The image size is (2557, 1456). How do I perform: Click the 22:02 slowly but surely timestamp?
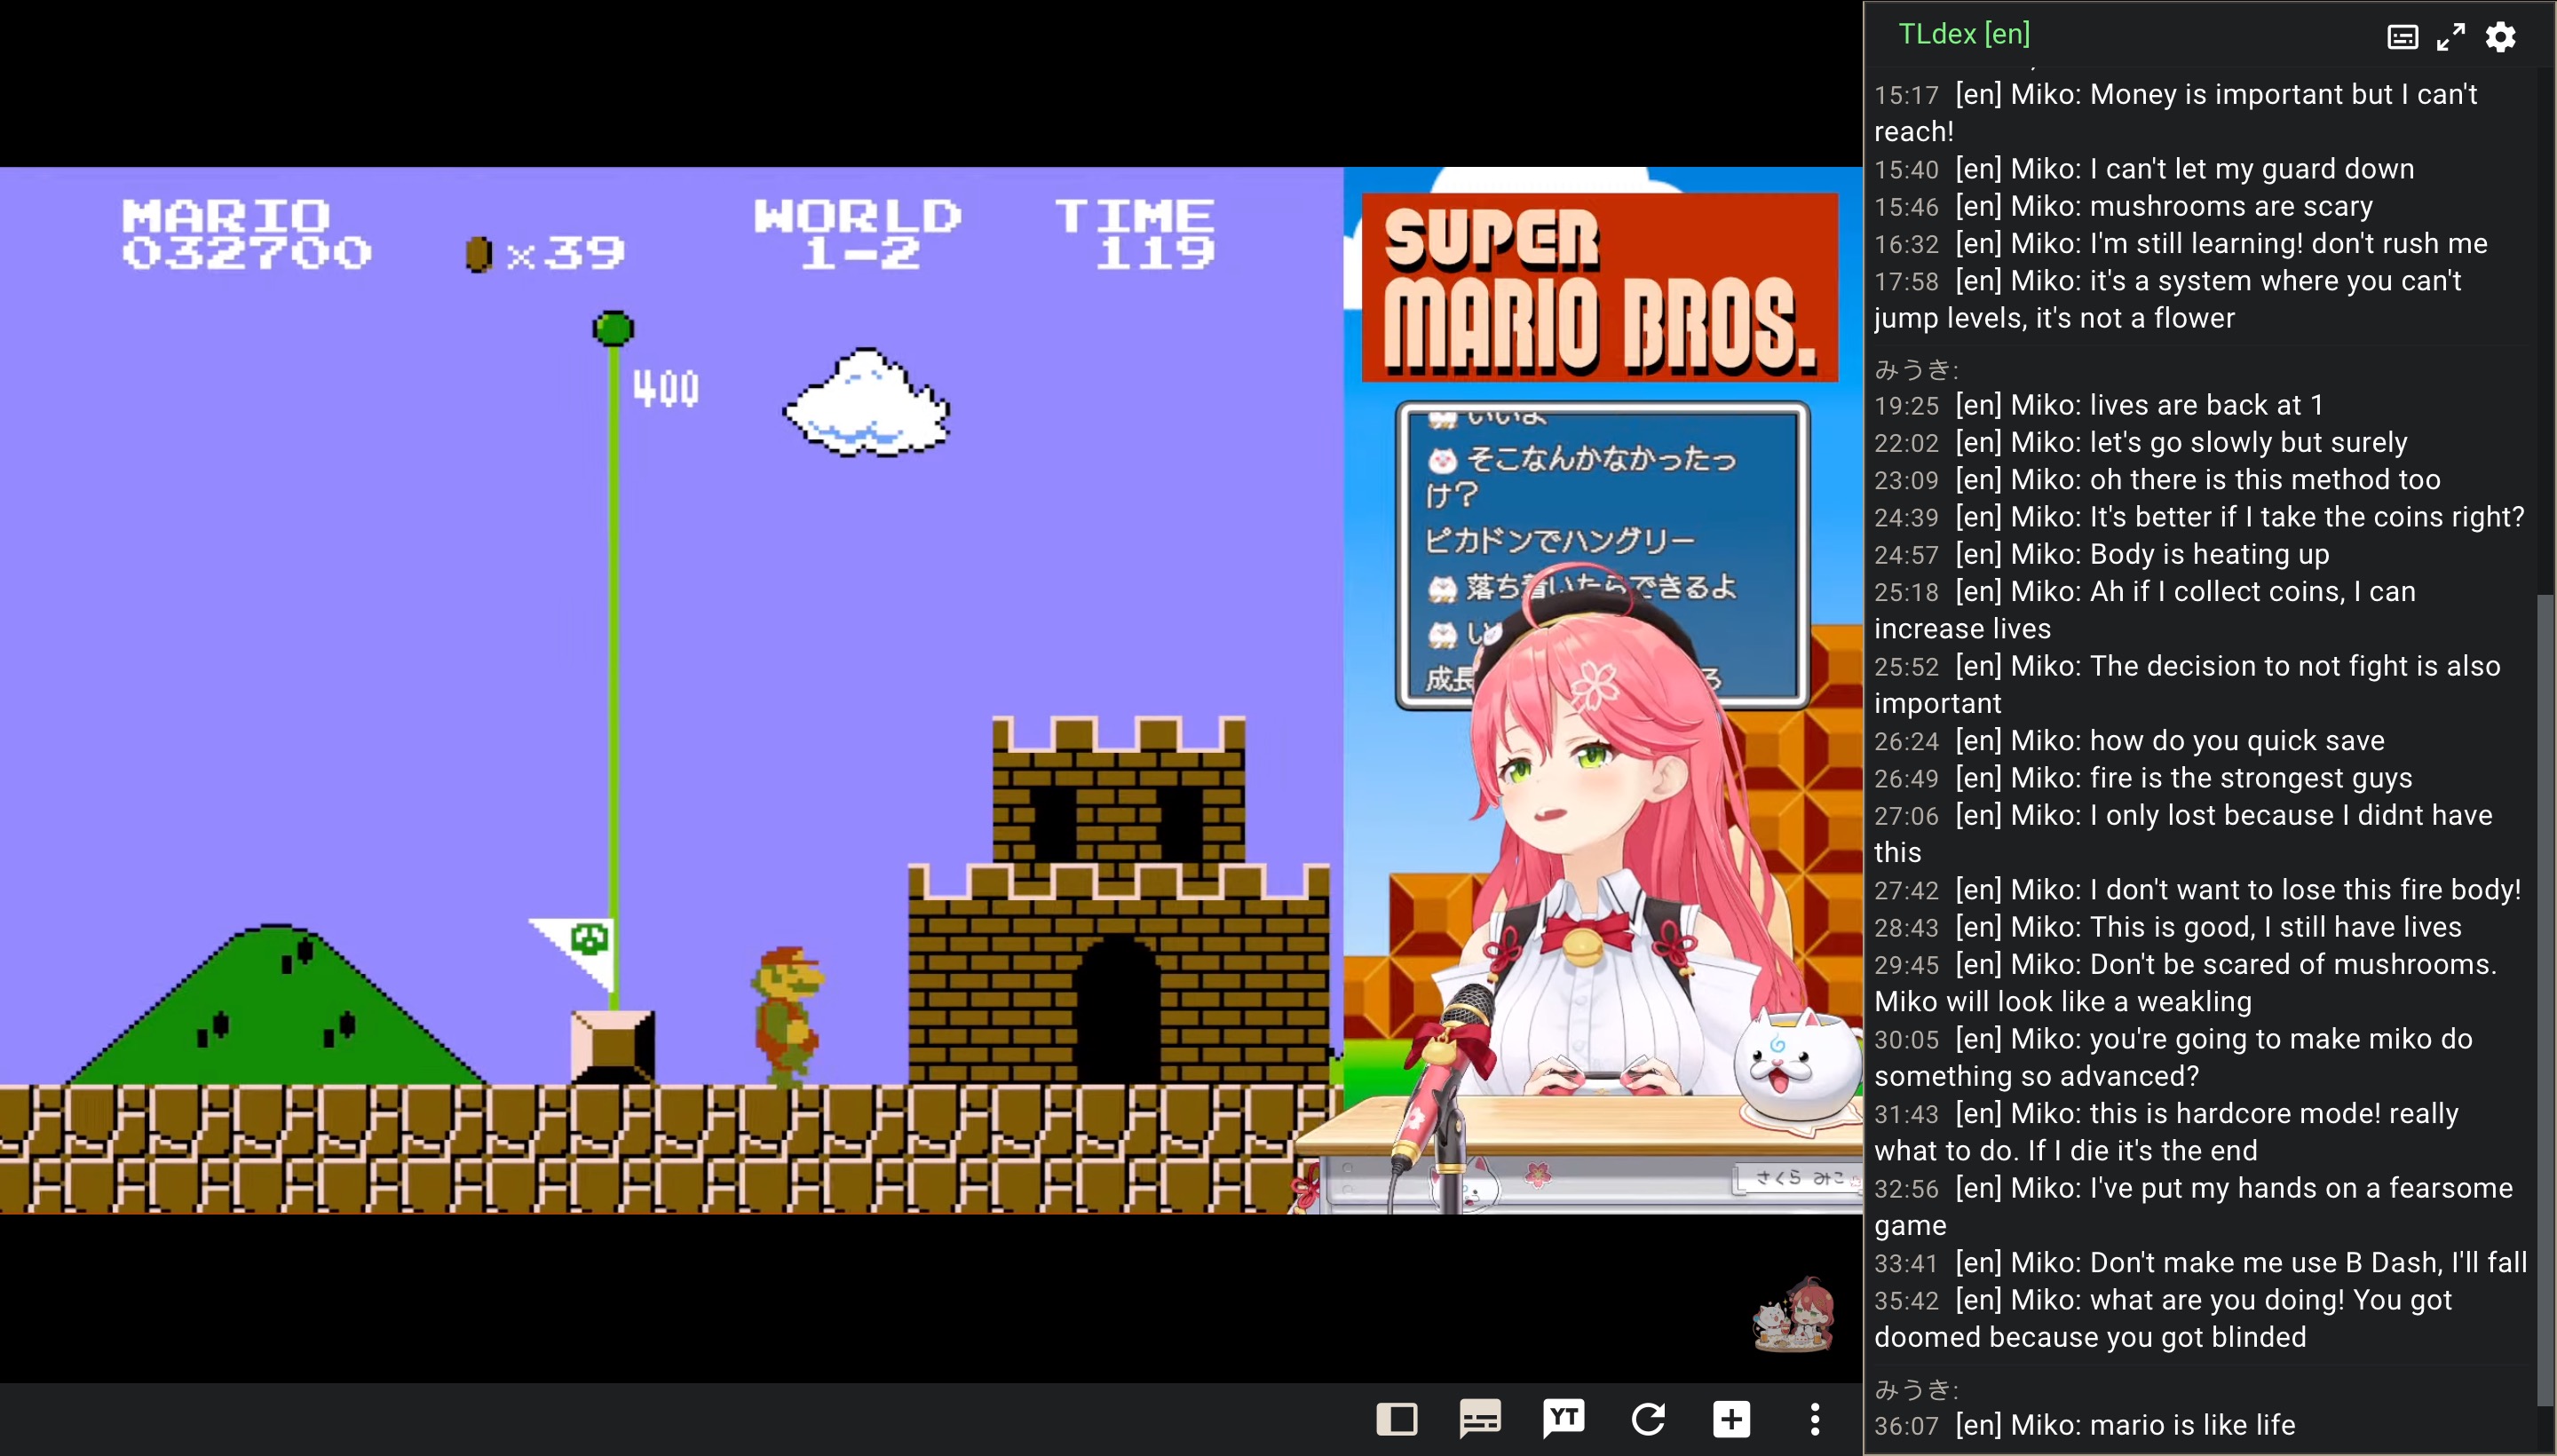pos(1906,443)
